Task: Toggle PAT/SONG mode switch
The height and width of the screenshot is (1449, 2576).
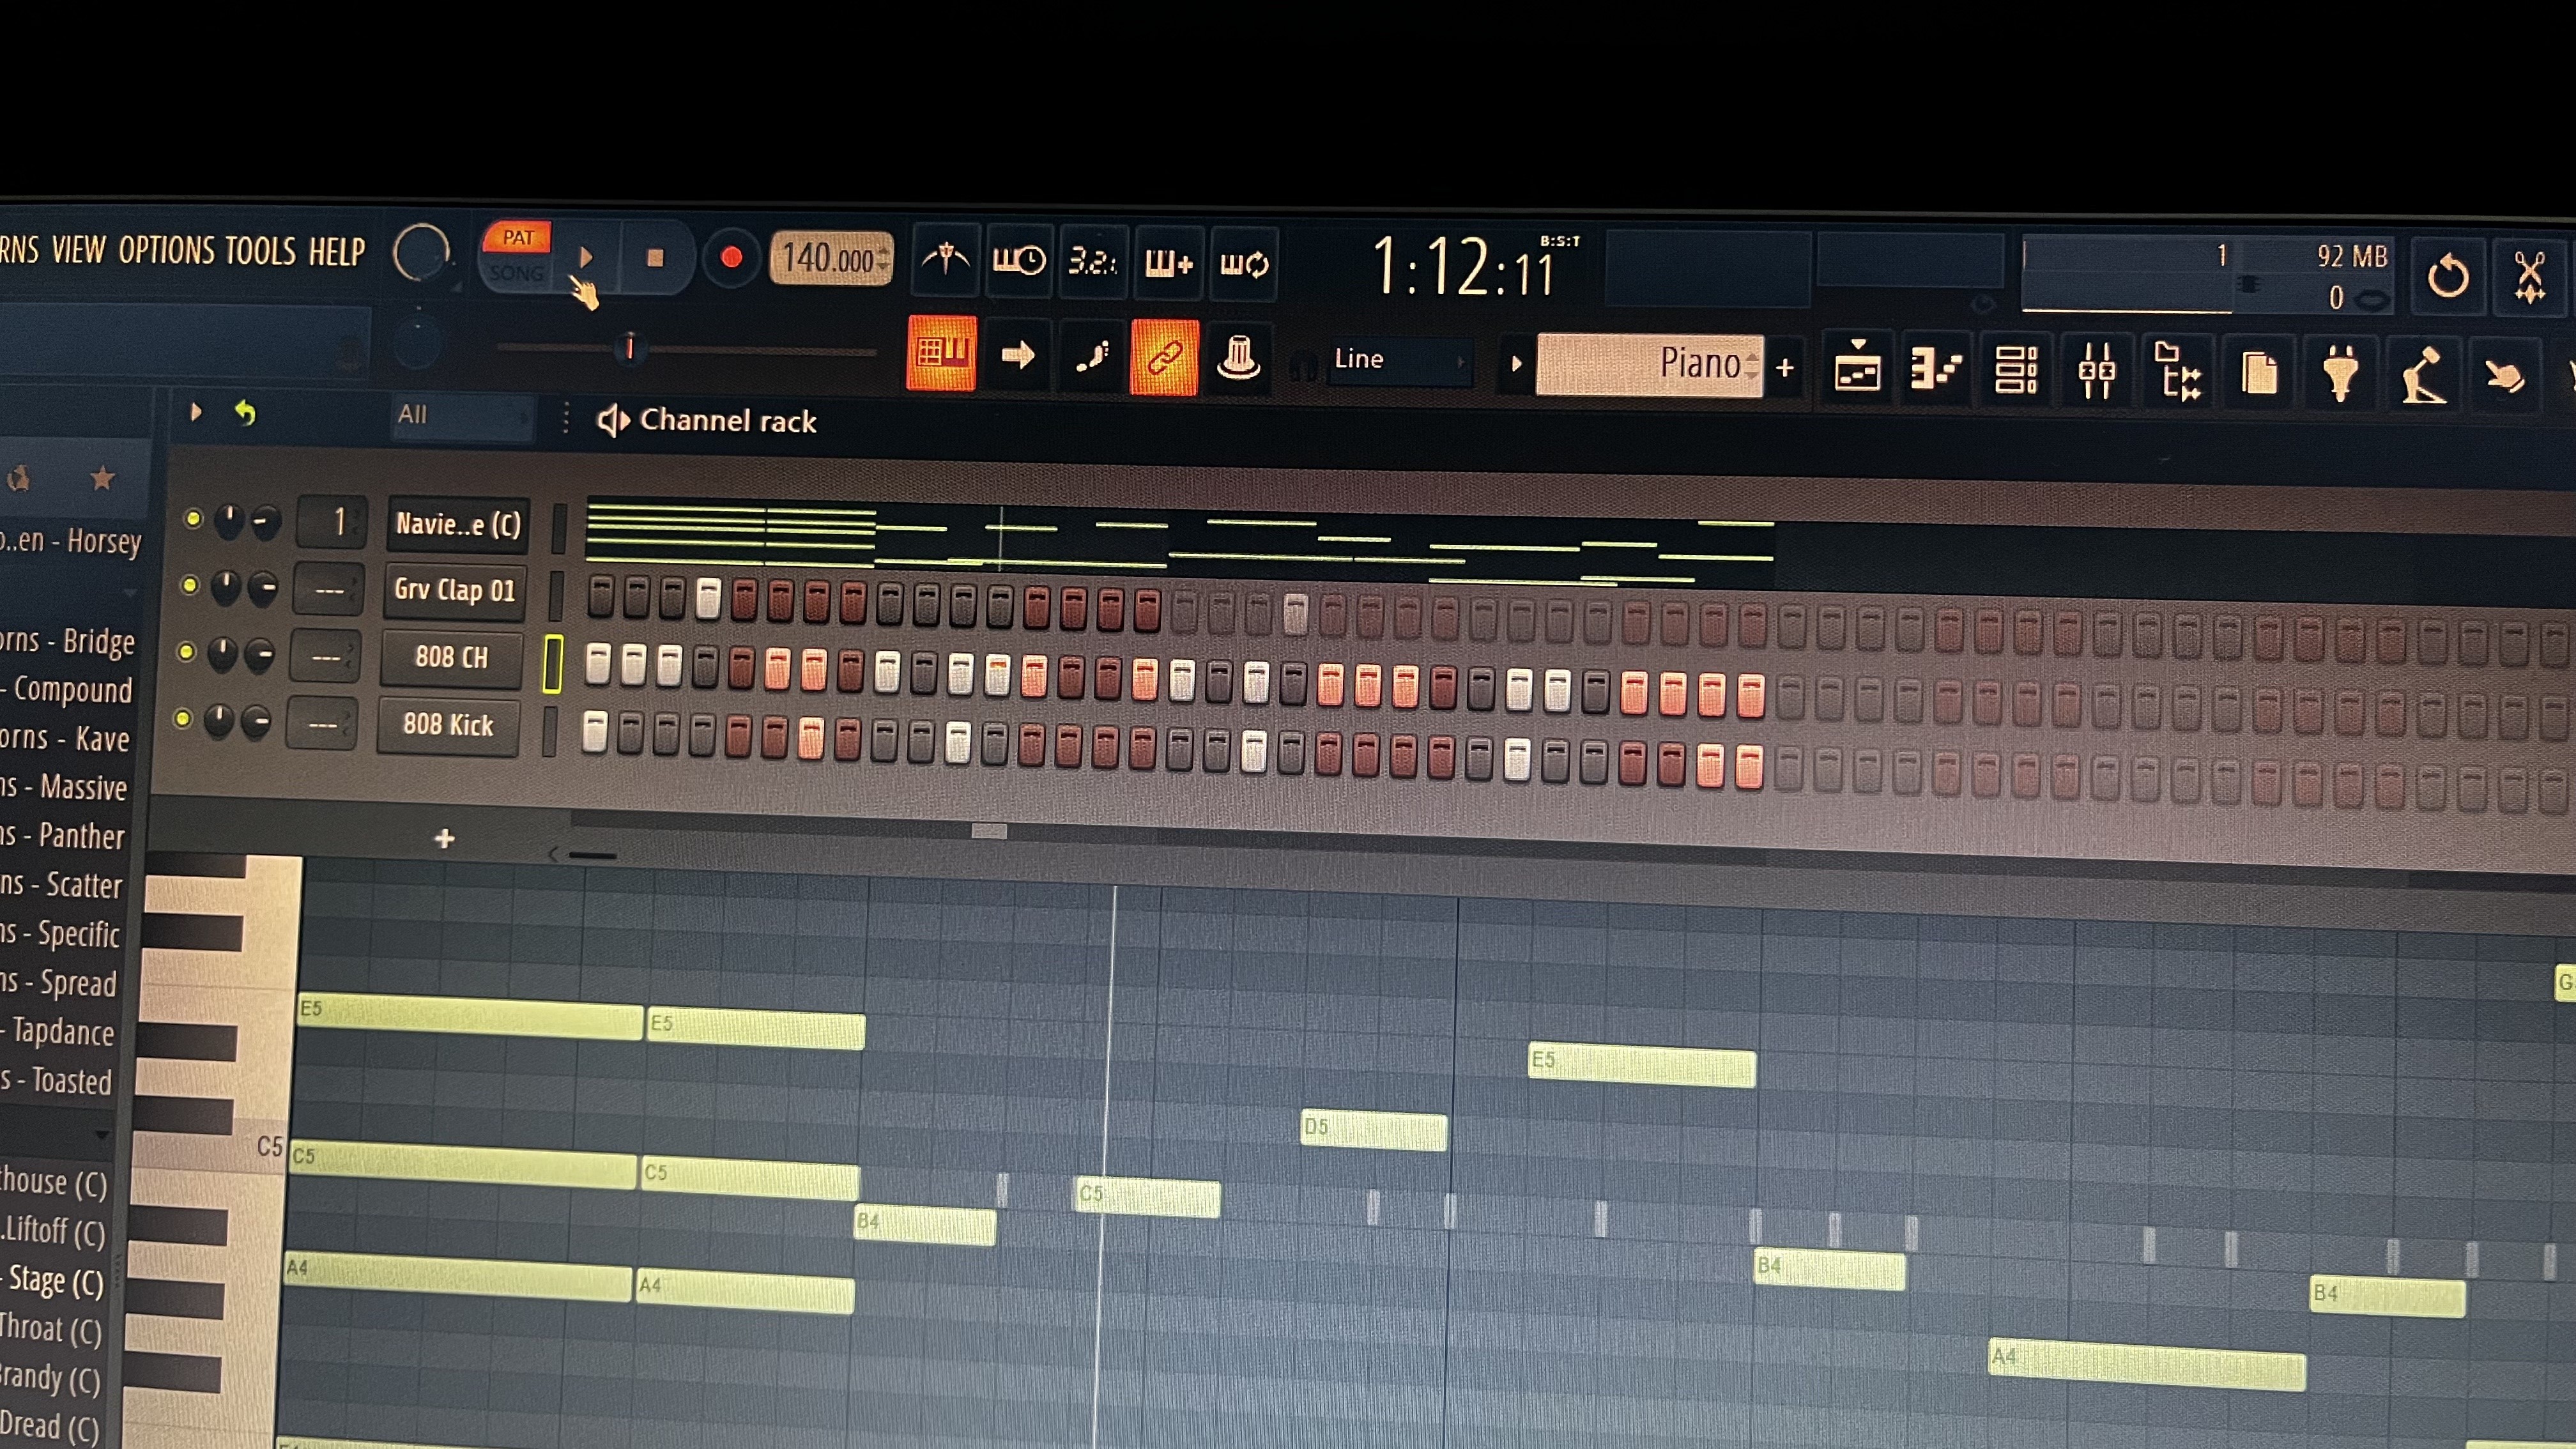Action: tap(517, 255)
